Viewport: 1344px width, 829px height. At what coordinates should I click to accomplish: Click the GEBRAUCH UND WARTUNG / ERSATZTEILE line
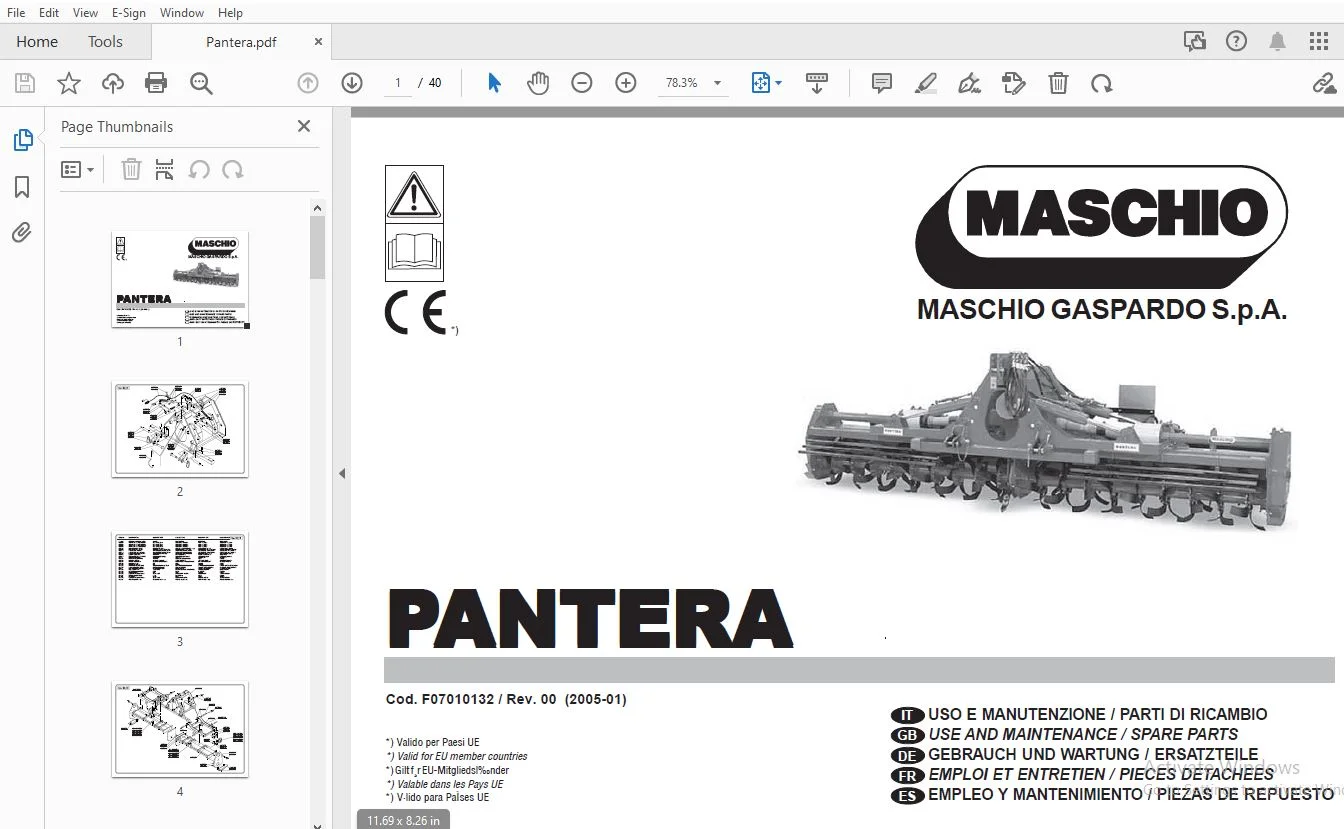point(1093,754)
